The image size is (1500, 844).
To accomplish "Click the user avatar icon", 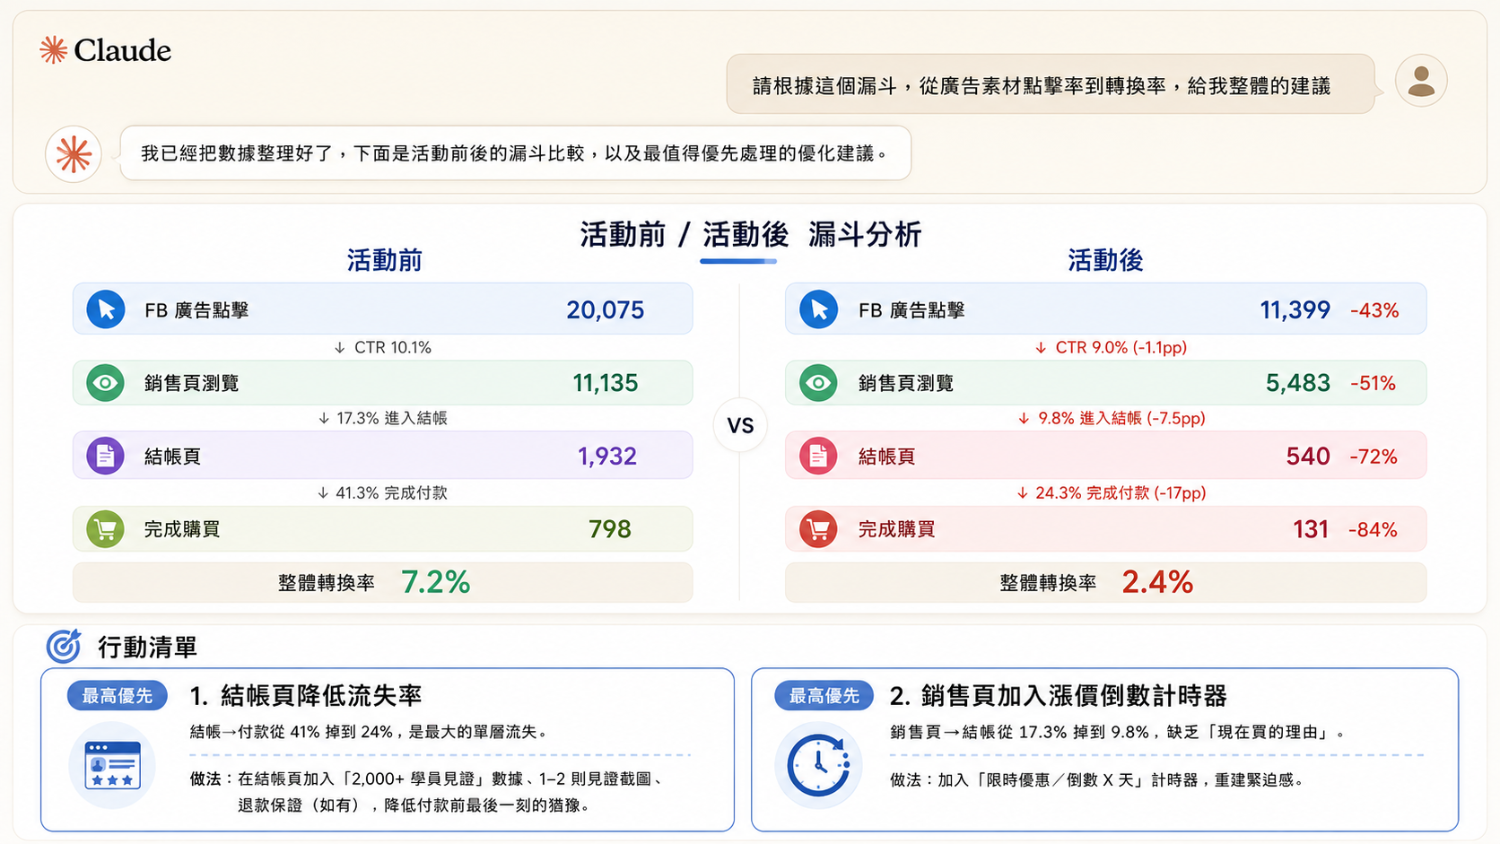I will click(1421, 81).
